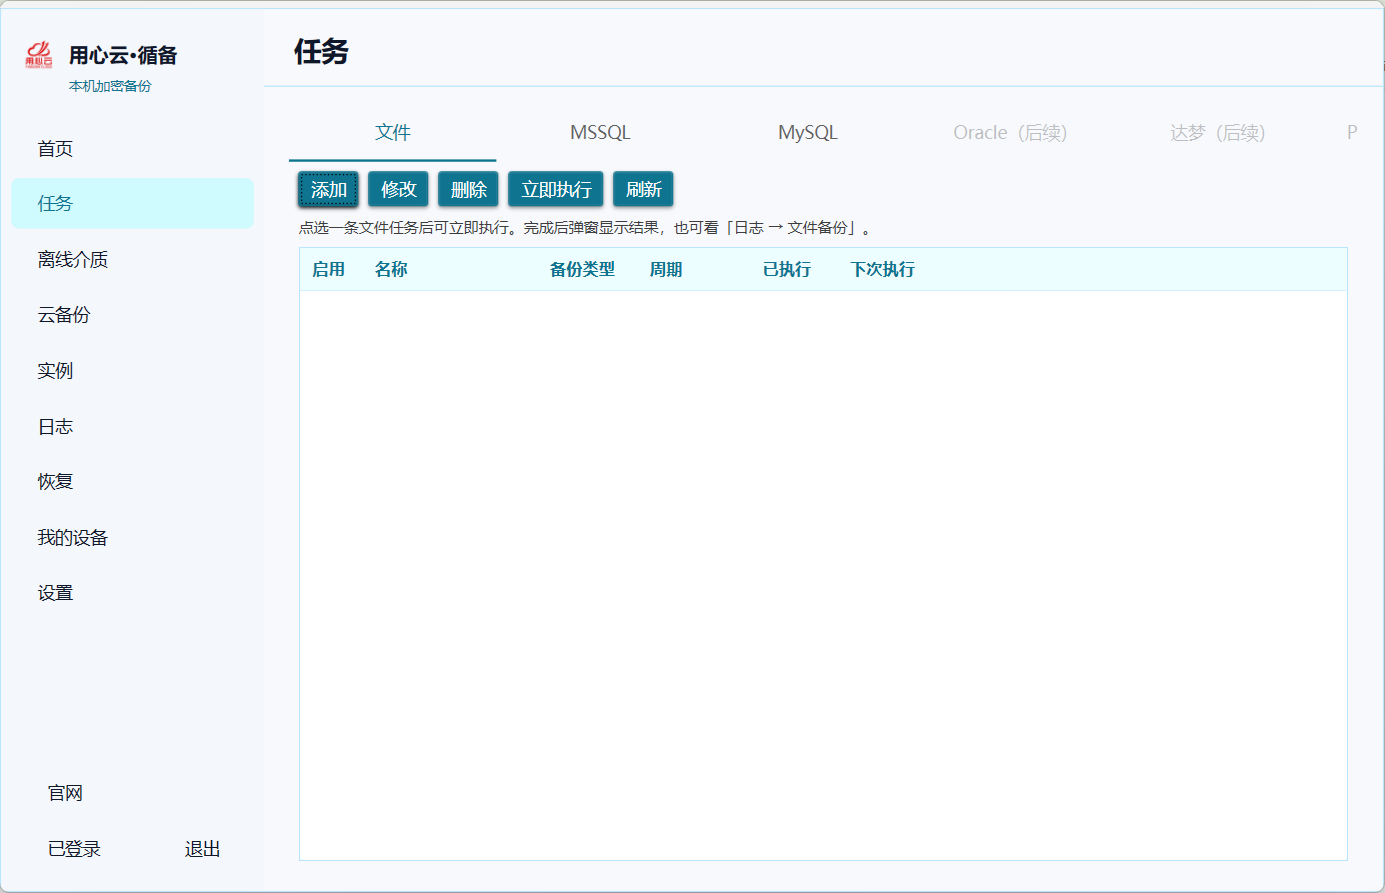Click the 修改 button
The height and width of the screenshot is (893, 1385).
coord(398,189)
